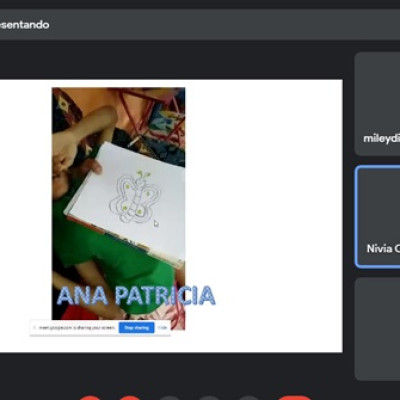Click the small icon in sharing notification bar
The image size is (400, 400).
(34, 328)
